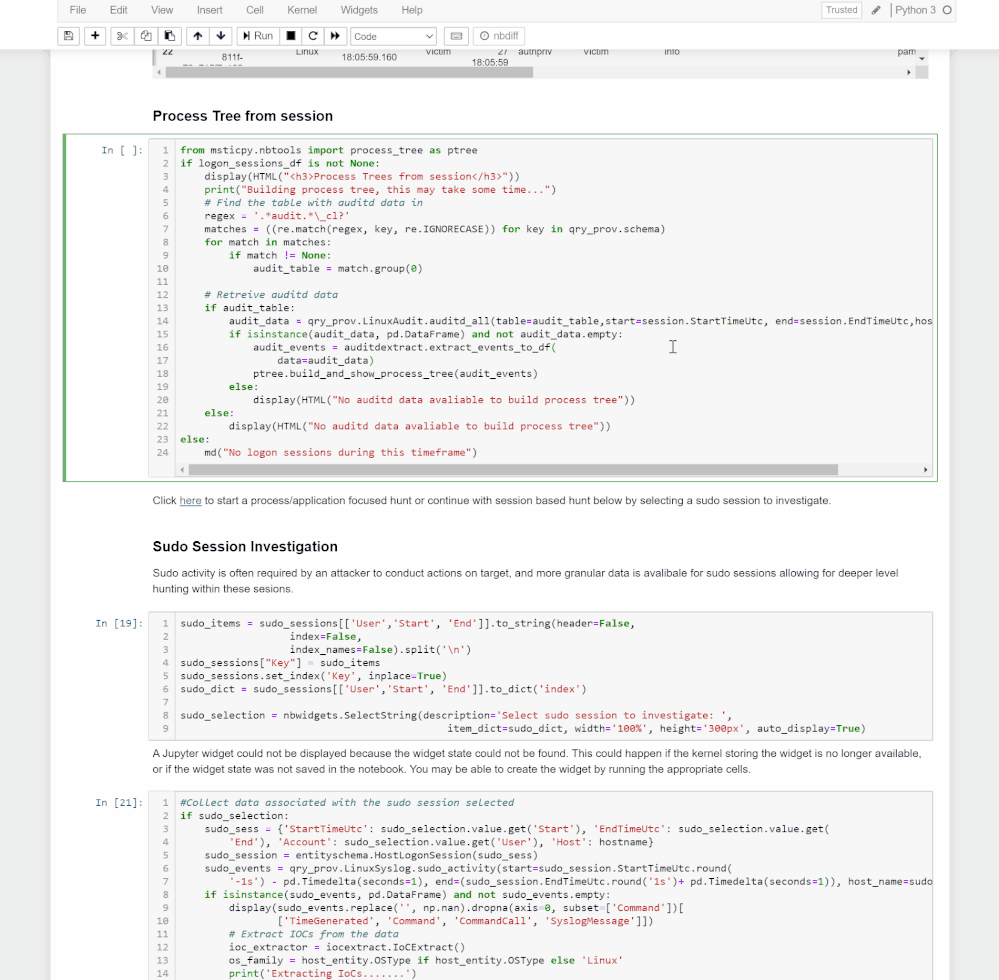Click the 'No logon sessions during this timeframe' line
The height and width of the screenshot is (980, 999).
tap(340, 452)
